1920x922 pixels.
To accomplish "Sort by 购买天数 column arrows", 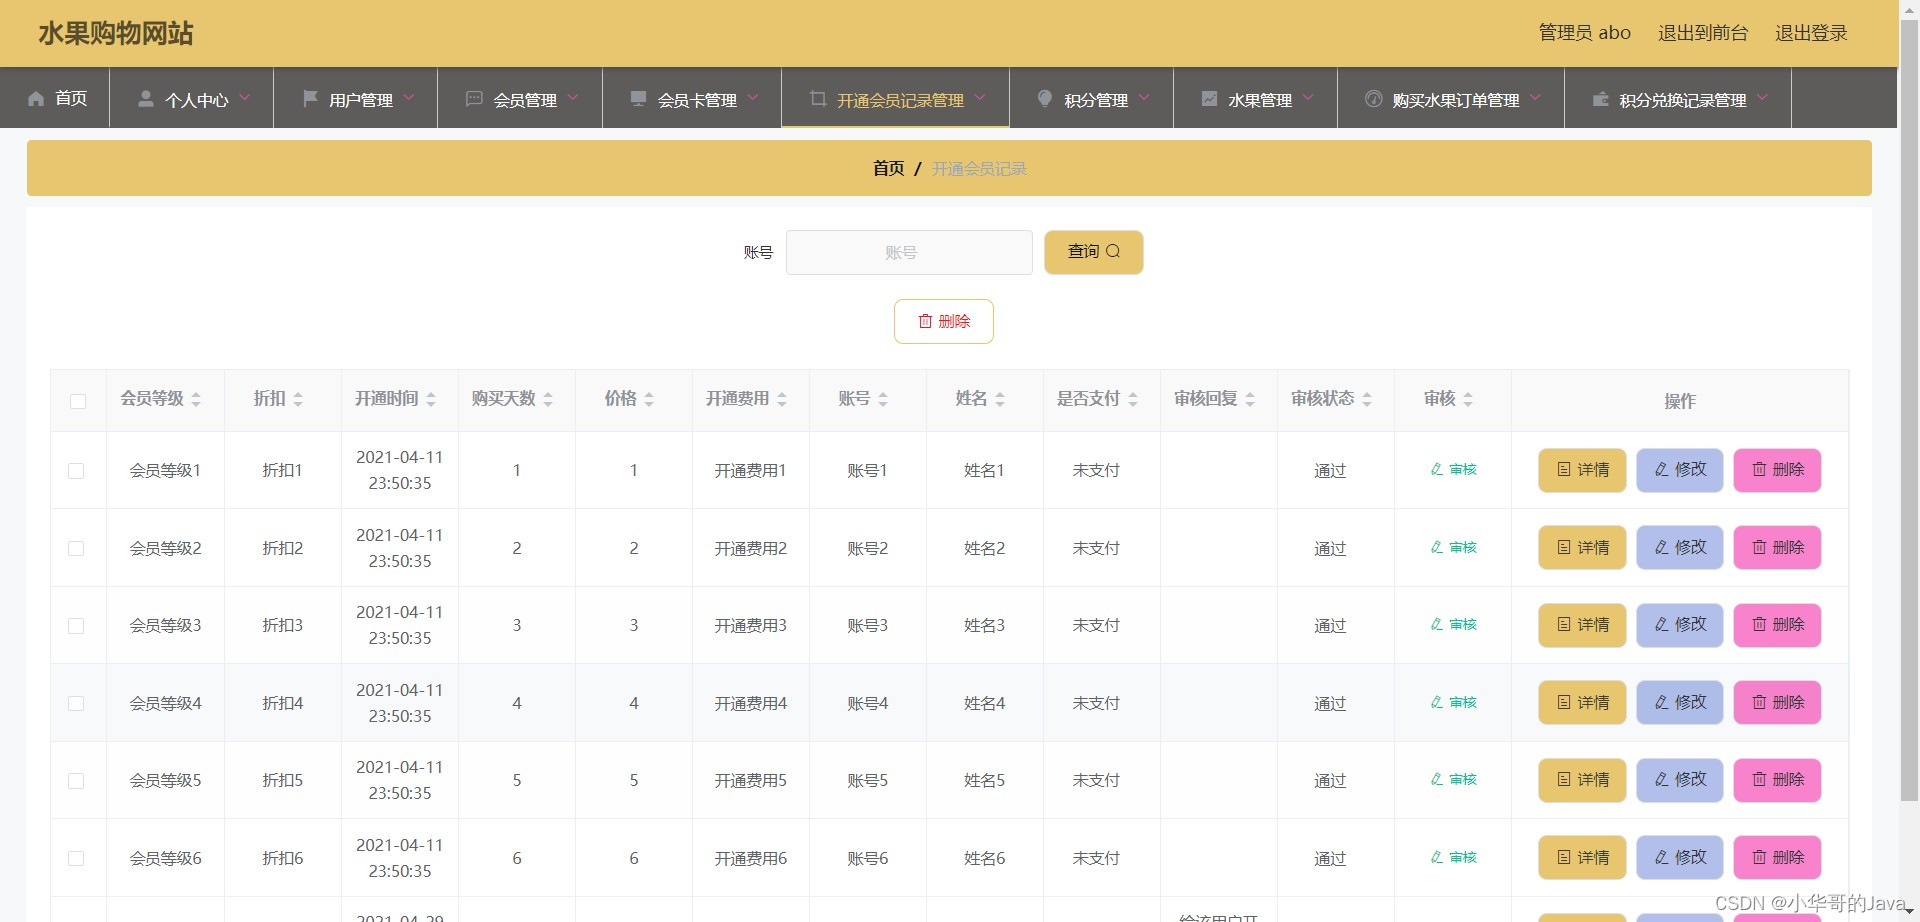I will tap(548, 399).
